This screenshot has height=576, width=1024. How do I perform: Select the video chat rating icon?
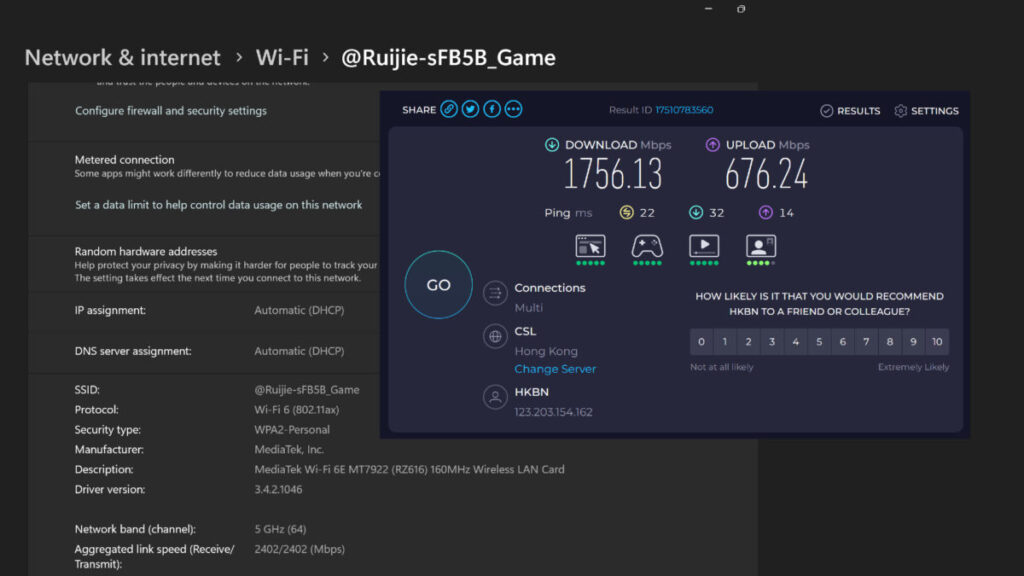761,249
